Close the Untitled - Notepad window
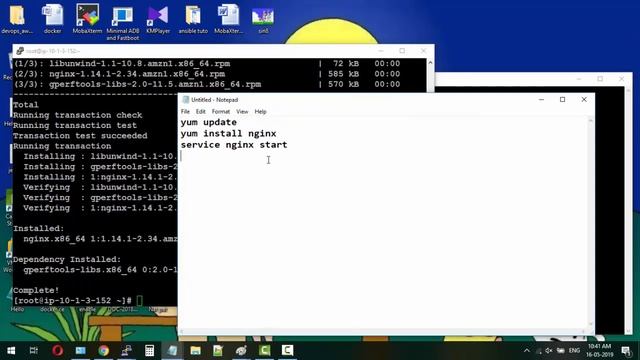Screen dimensions: 640x360 584,100
